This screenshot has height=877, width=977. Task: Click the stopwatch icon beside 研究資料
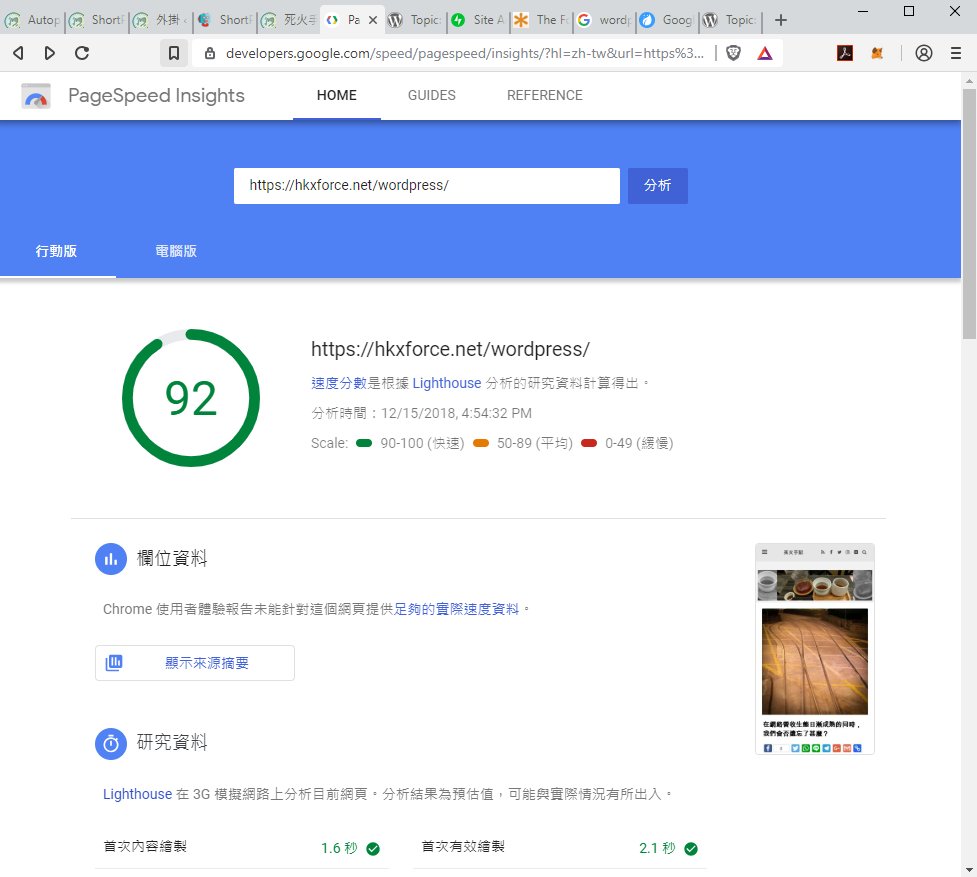(111, 744)
